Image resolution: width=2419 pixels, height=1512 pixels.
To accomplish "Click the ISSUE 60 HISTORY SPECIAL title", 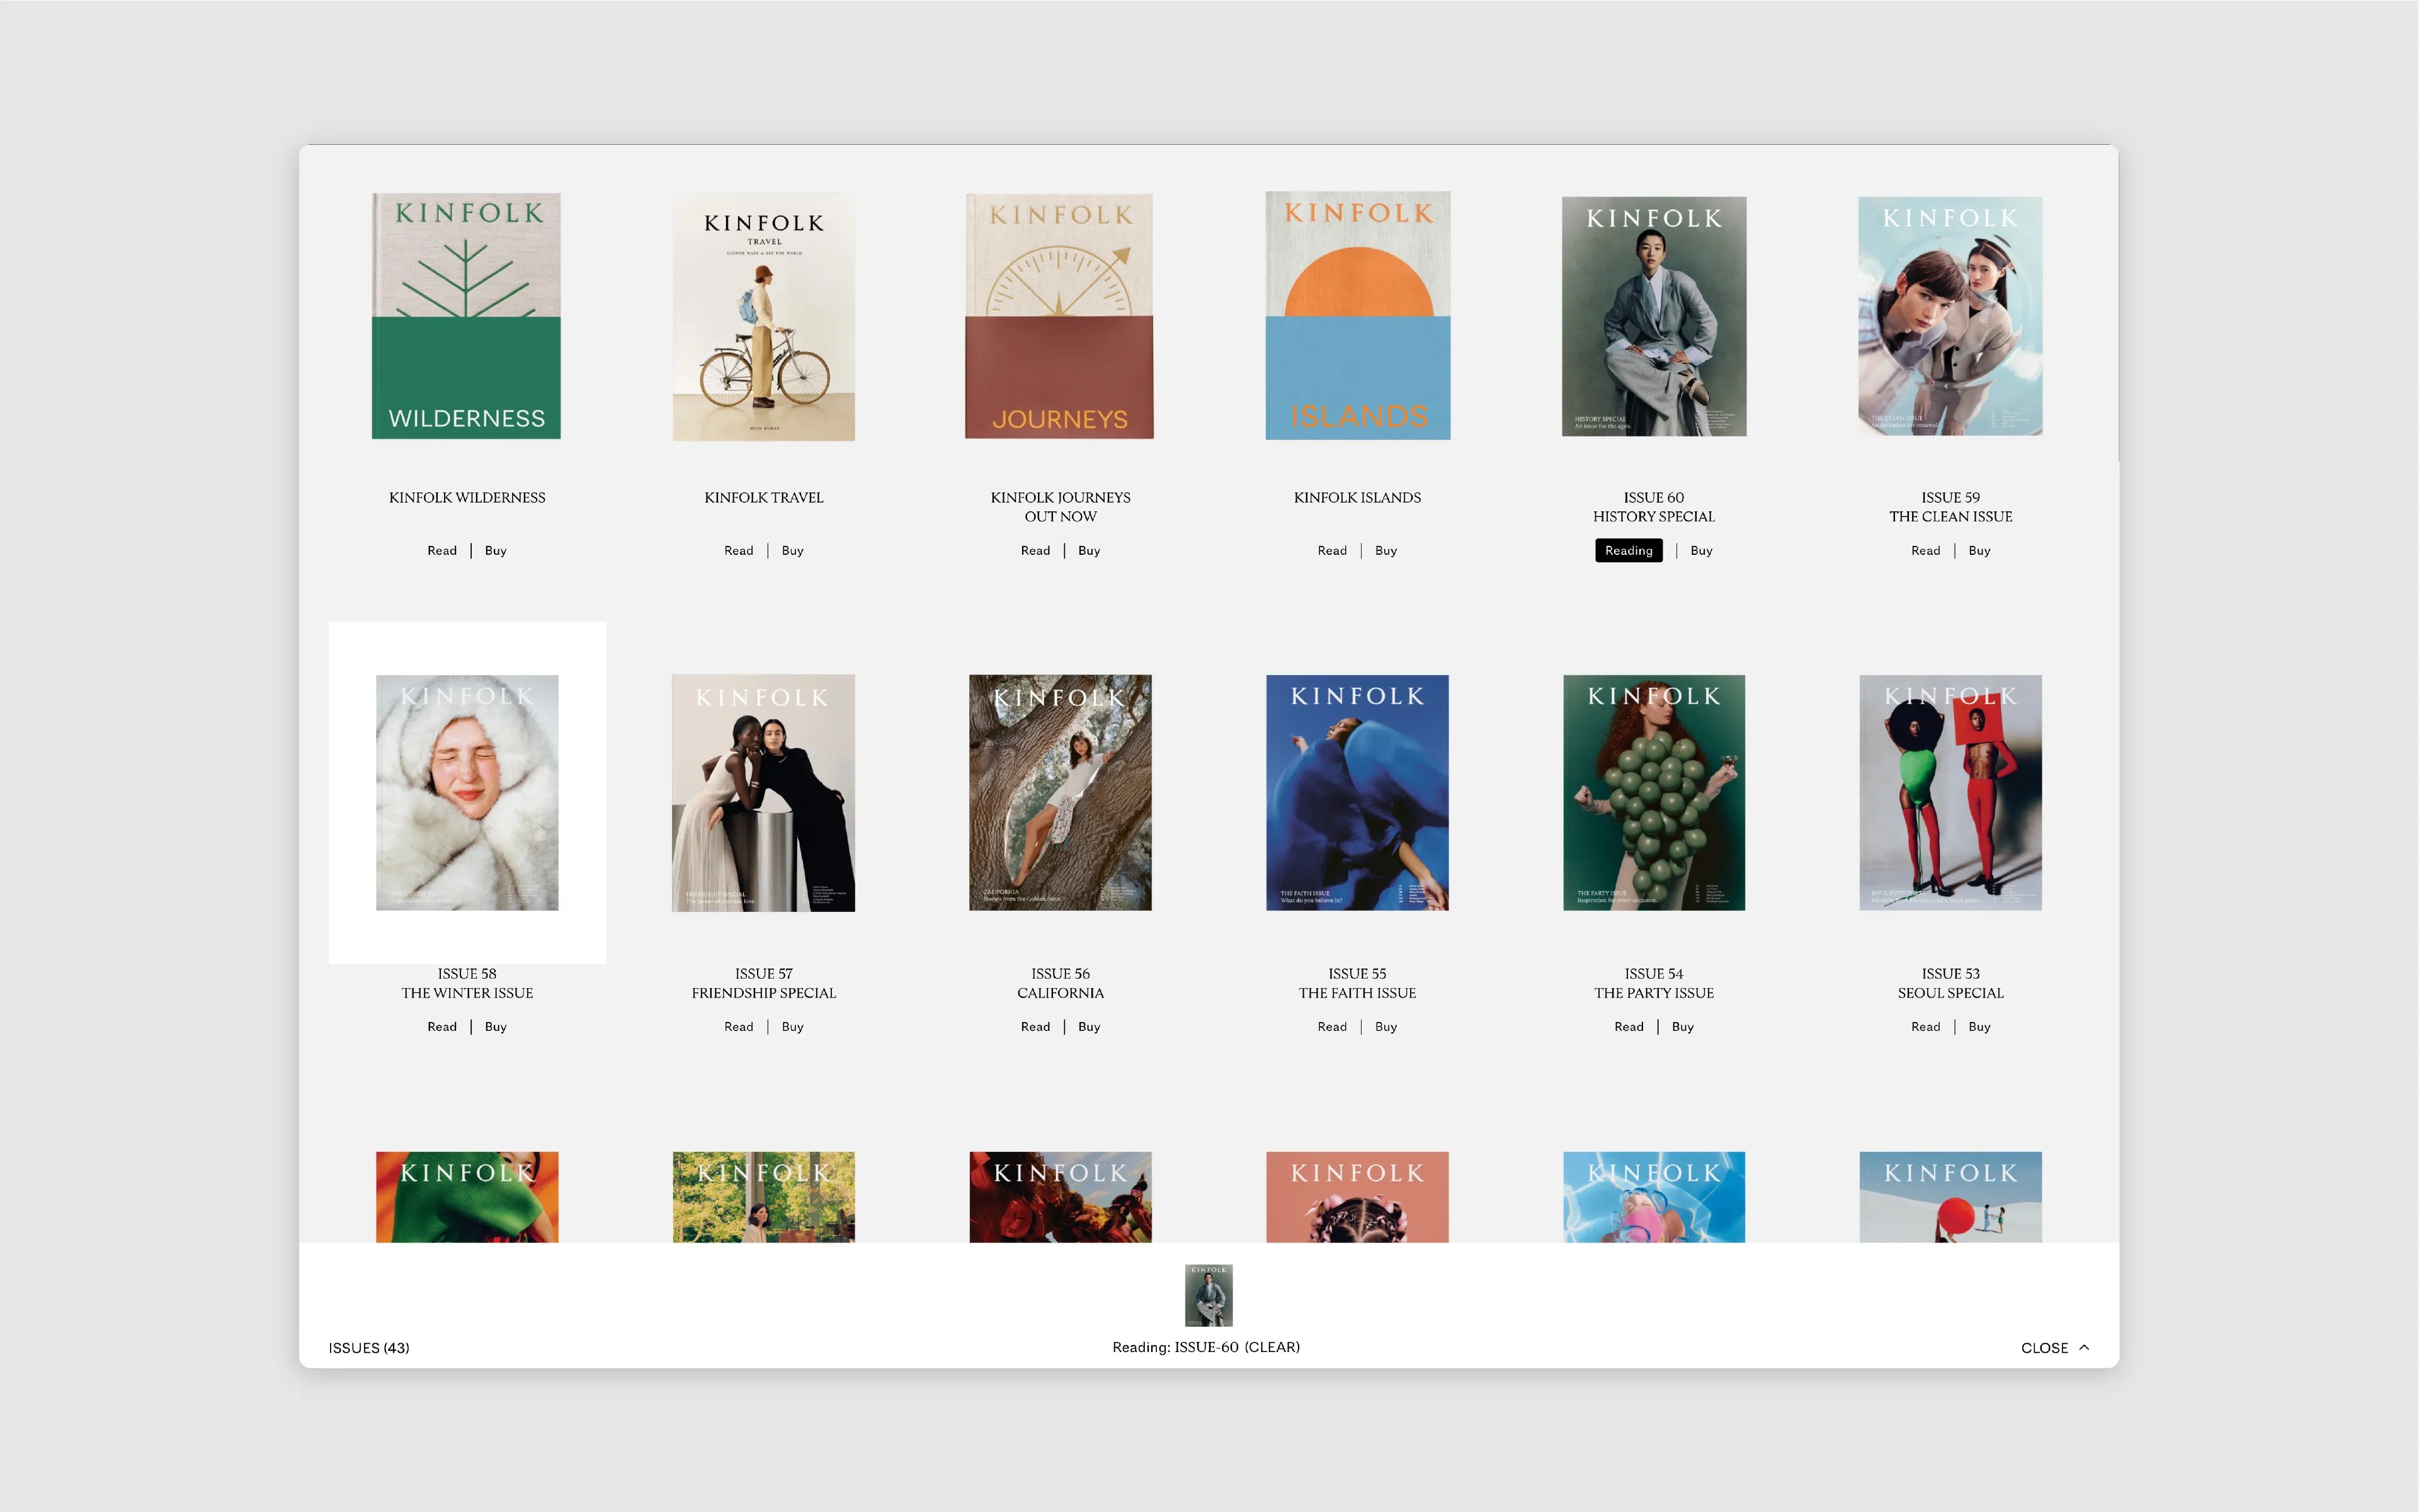I will coord(1654,507).
